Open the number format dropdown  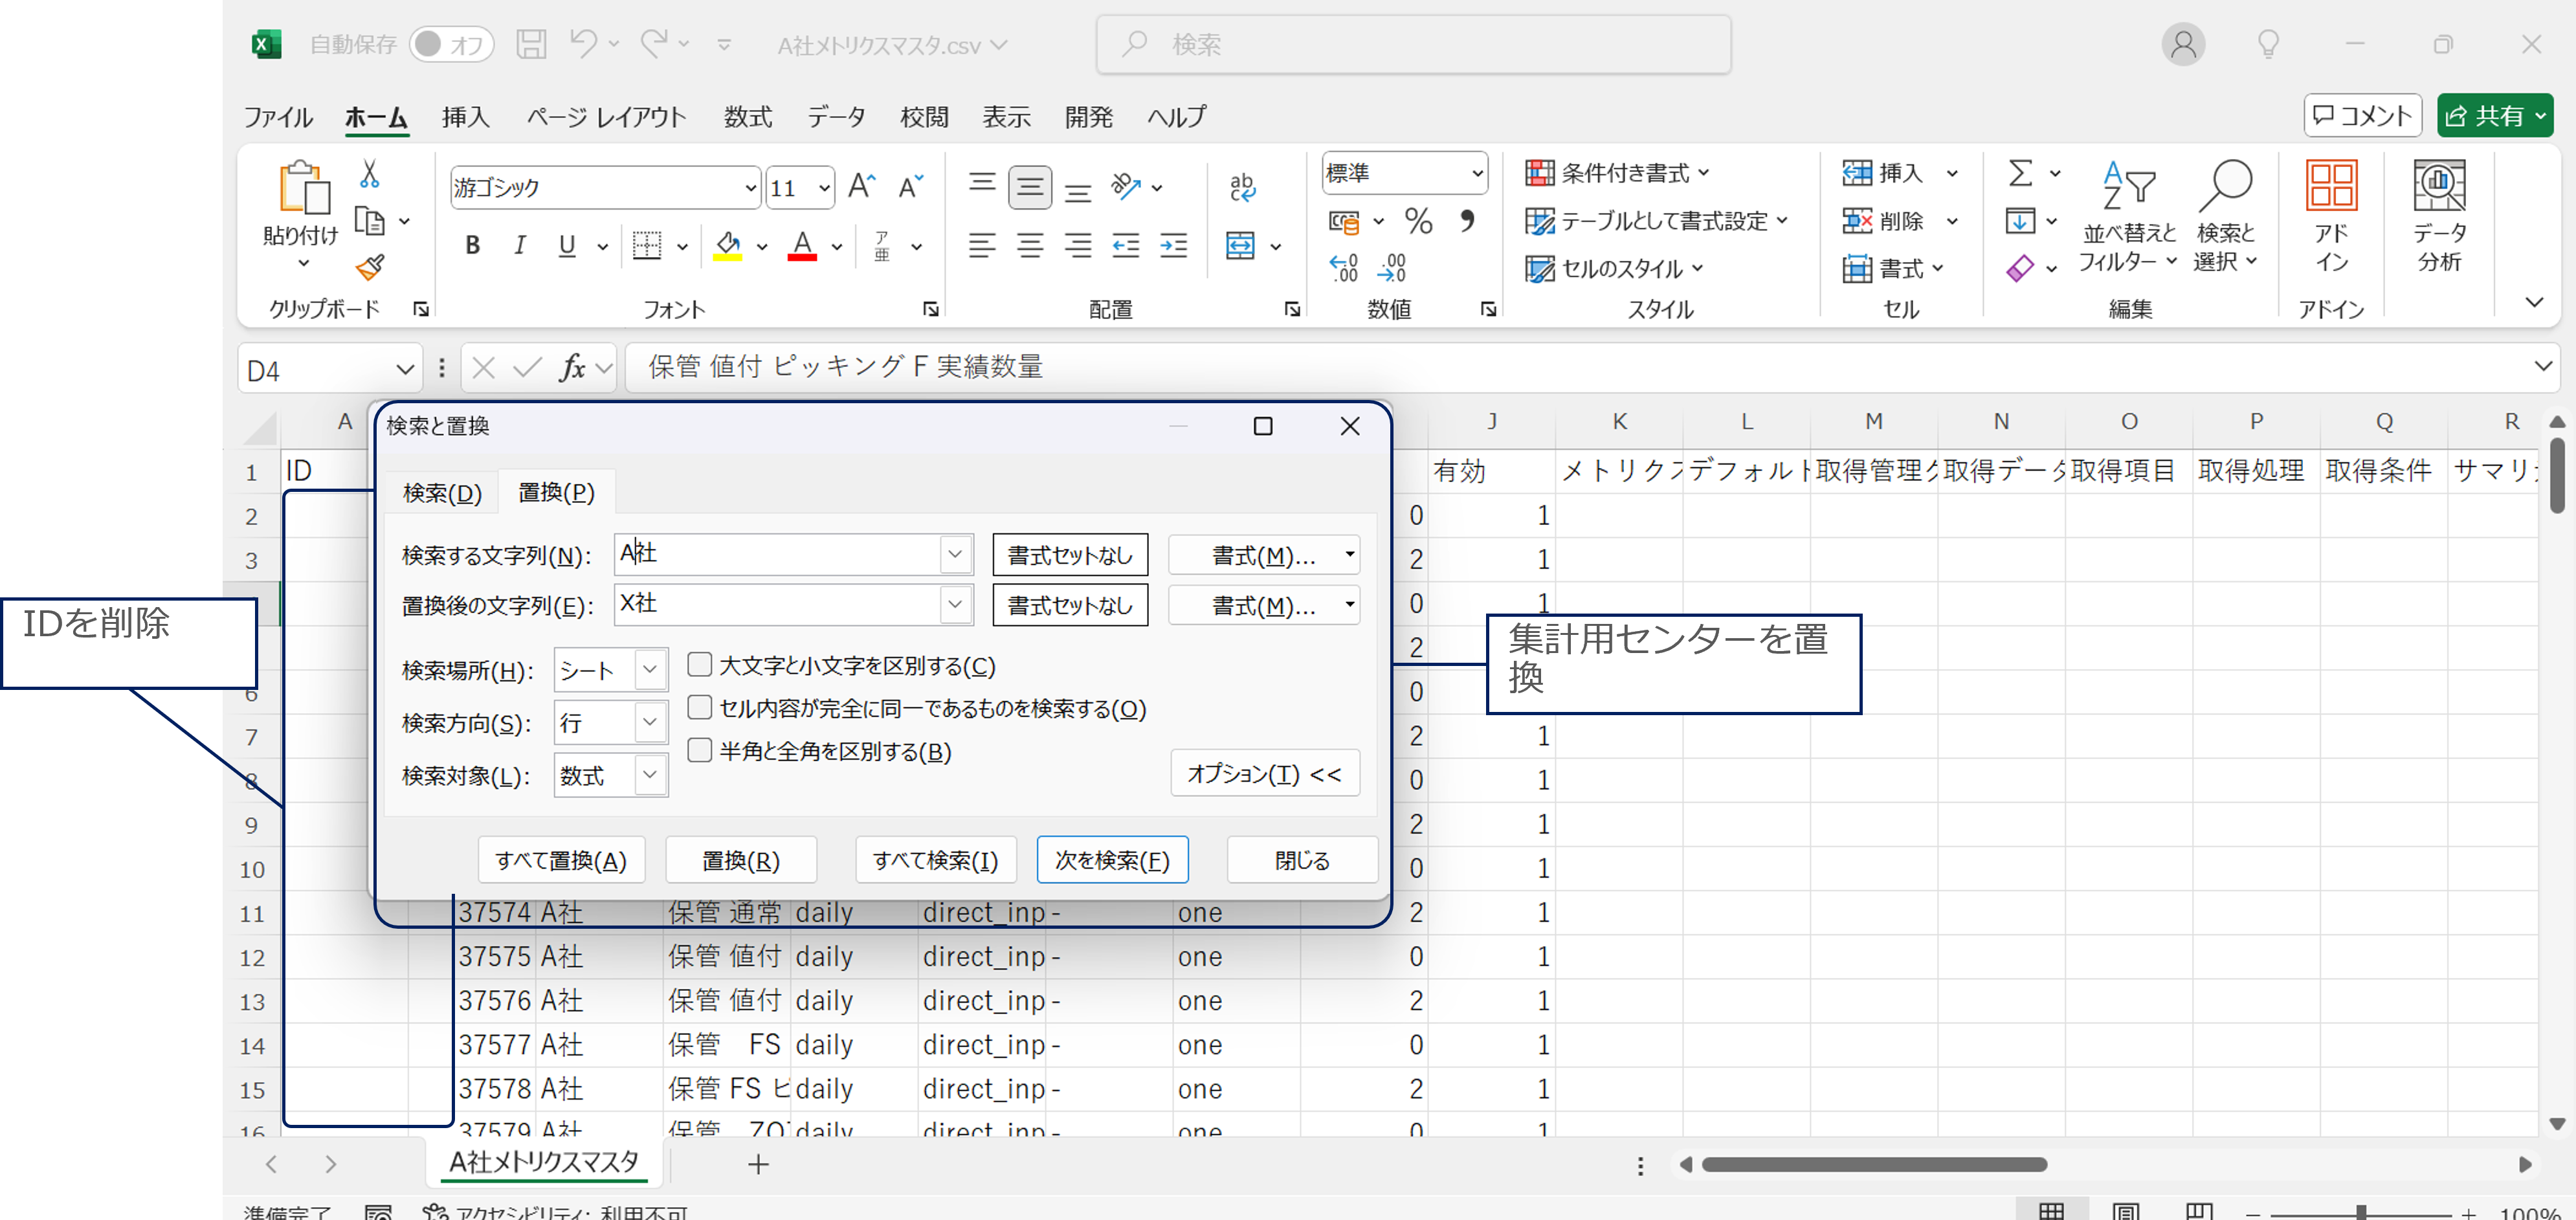1476,173
